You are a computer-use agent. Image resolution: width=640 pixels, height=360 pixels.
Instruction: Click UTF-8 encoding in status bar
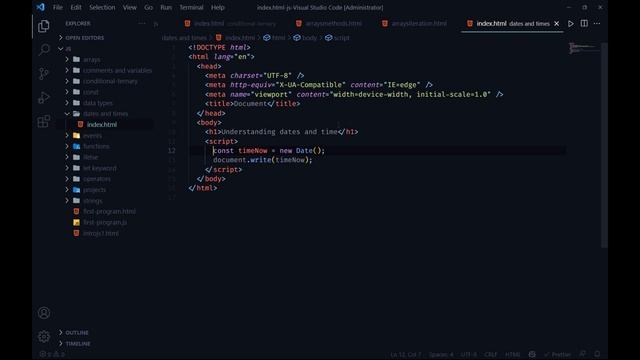469,354
